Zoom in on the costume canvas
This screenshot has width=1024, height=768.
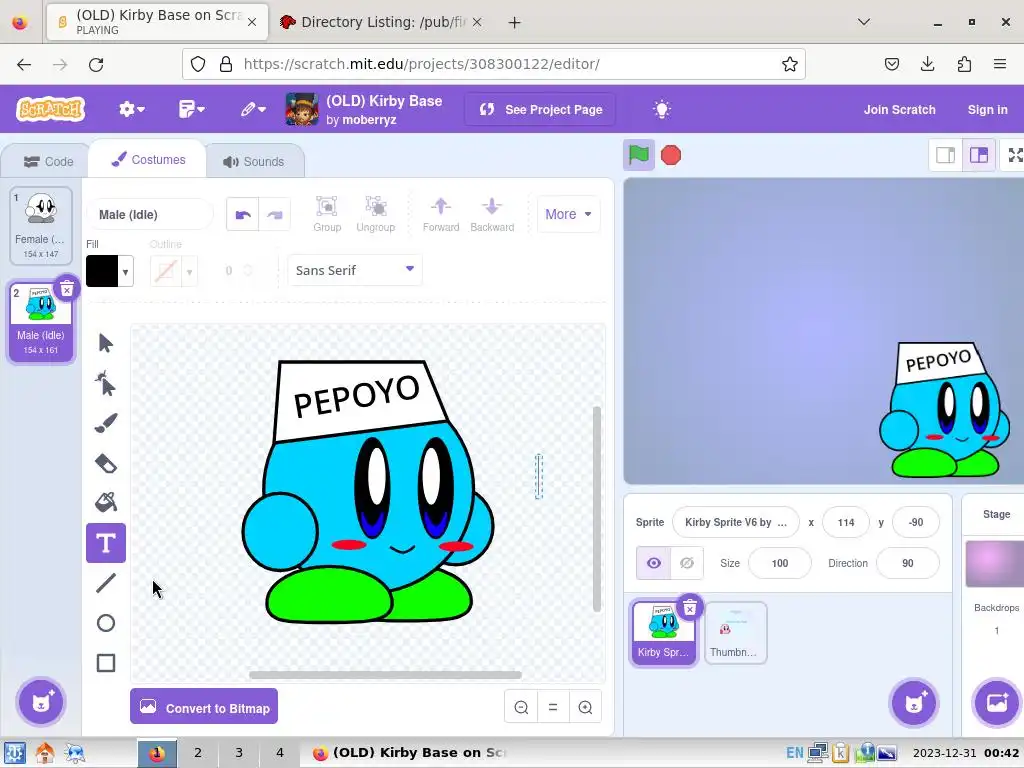pos(585,707)
